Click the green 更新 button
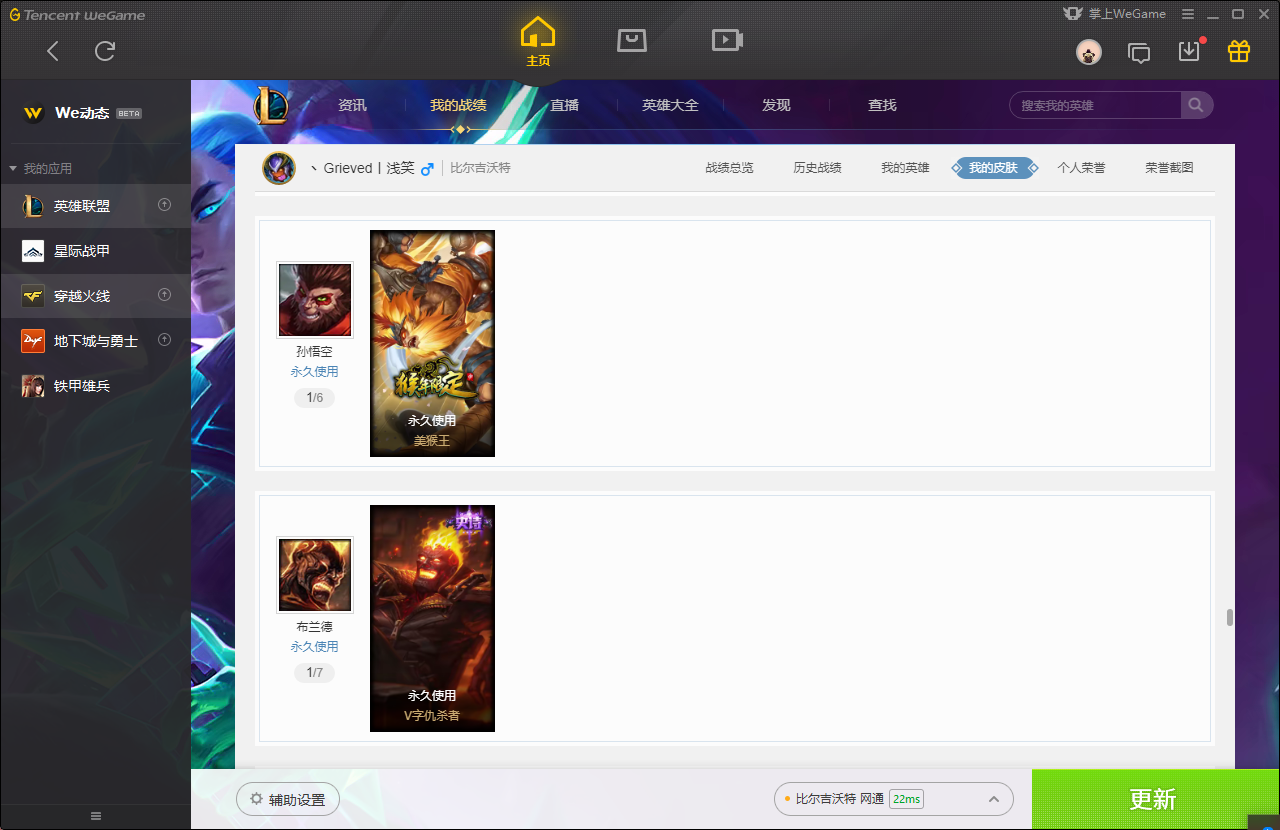This screenshot has height=830, width=1280. coord(1156,799)
